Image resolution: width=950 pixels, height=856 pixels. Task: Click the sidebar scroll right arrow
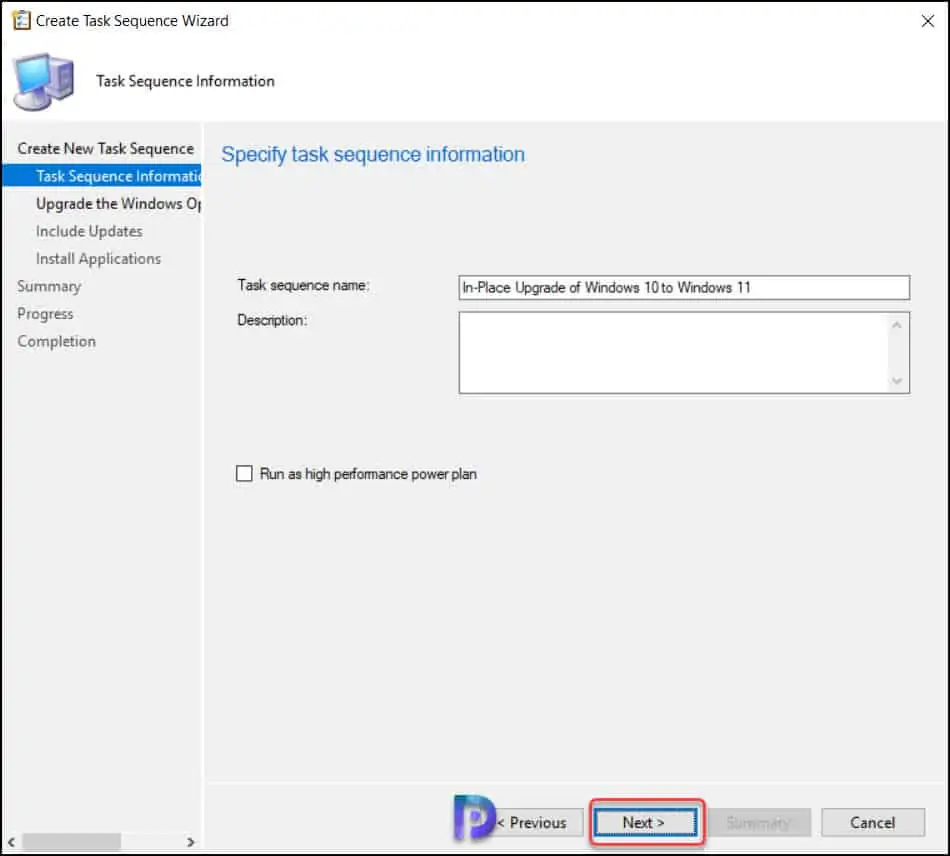pos(190,842)
